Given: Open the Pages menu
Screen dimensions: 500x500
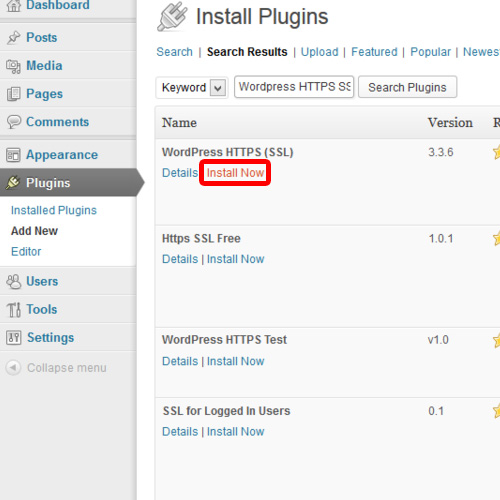Looking at the screenshot, I should click(44, 94).
